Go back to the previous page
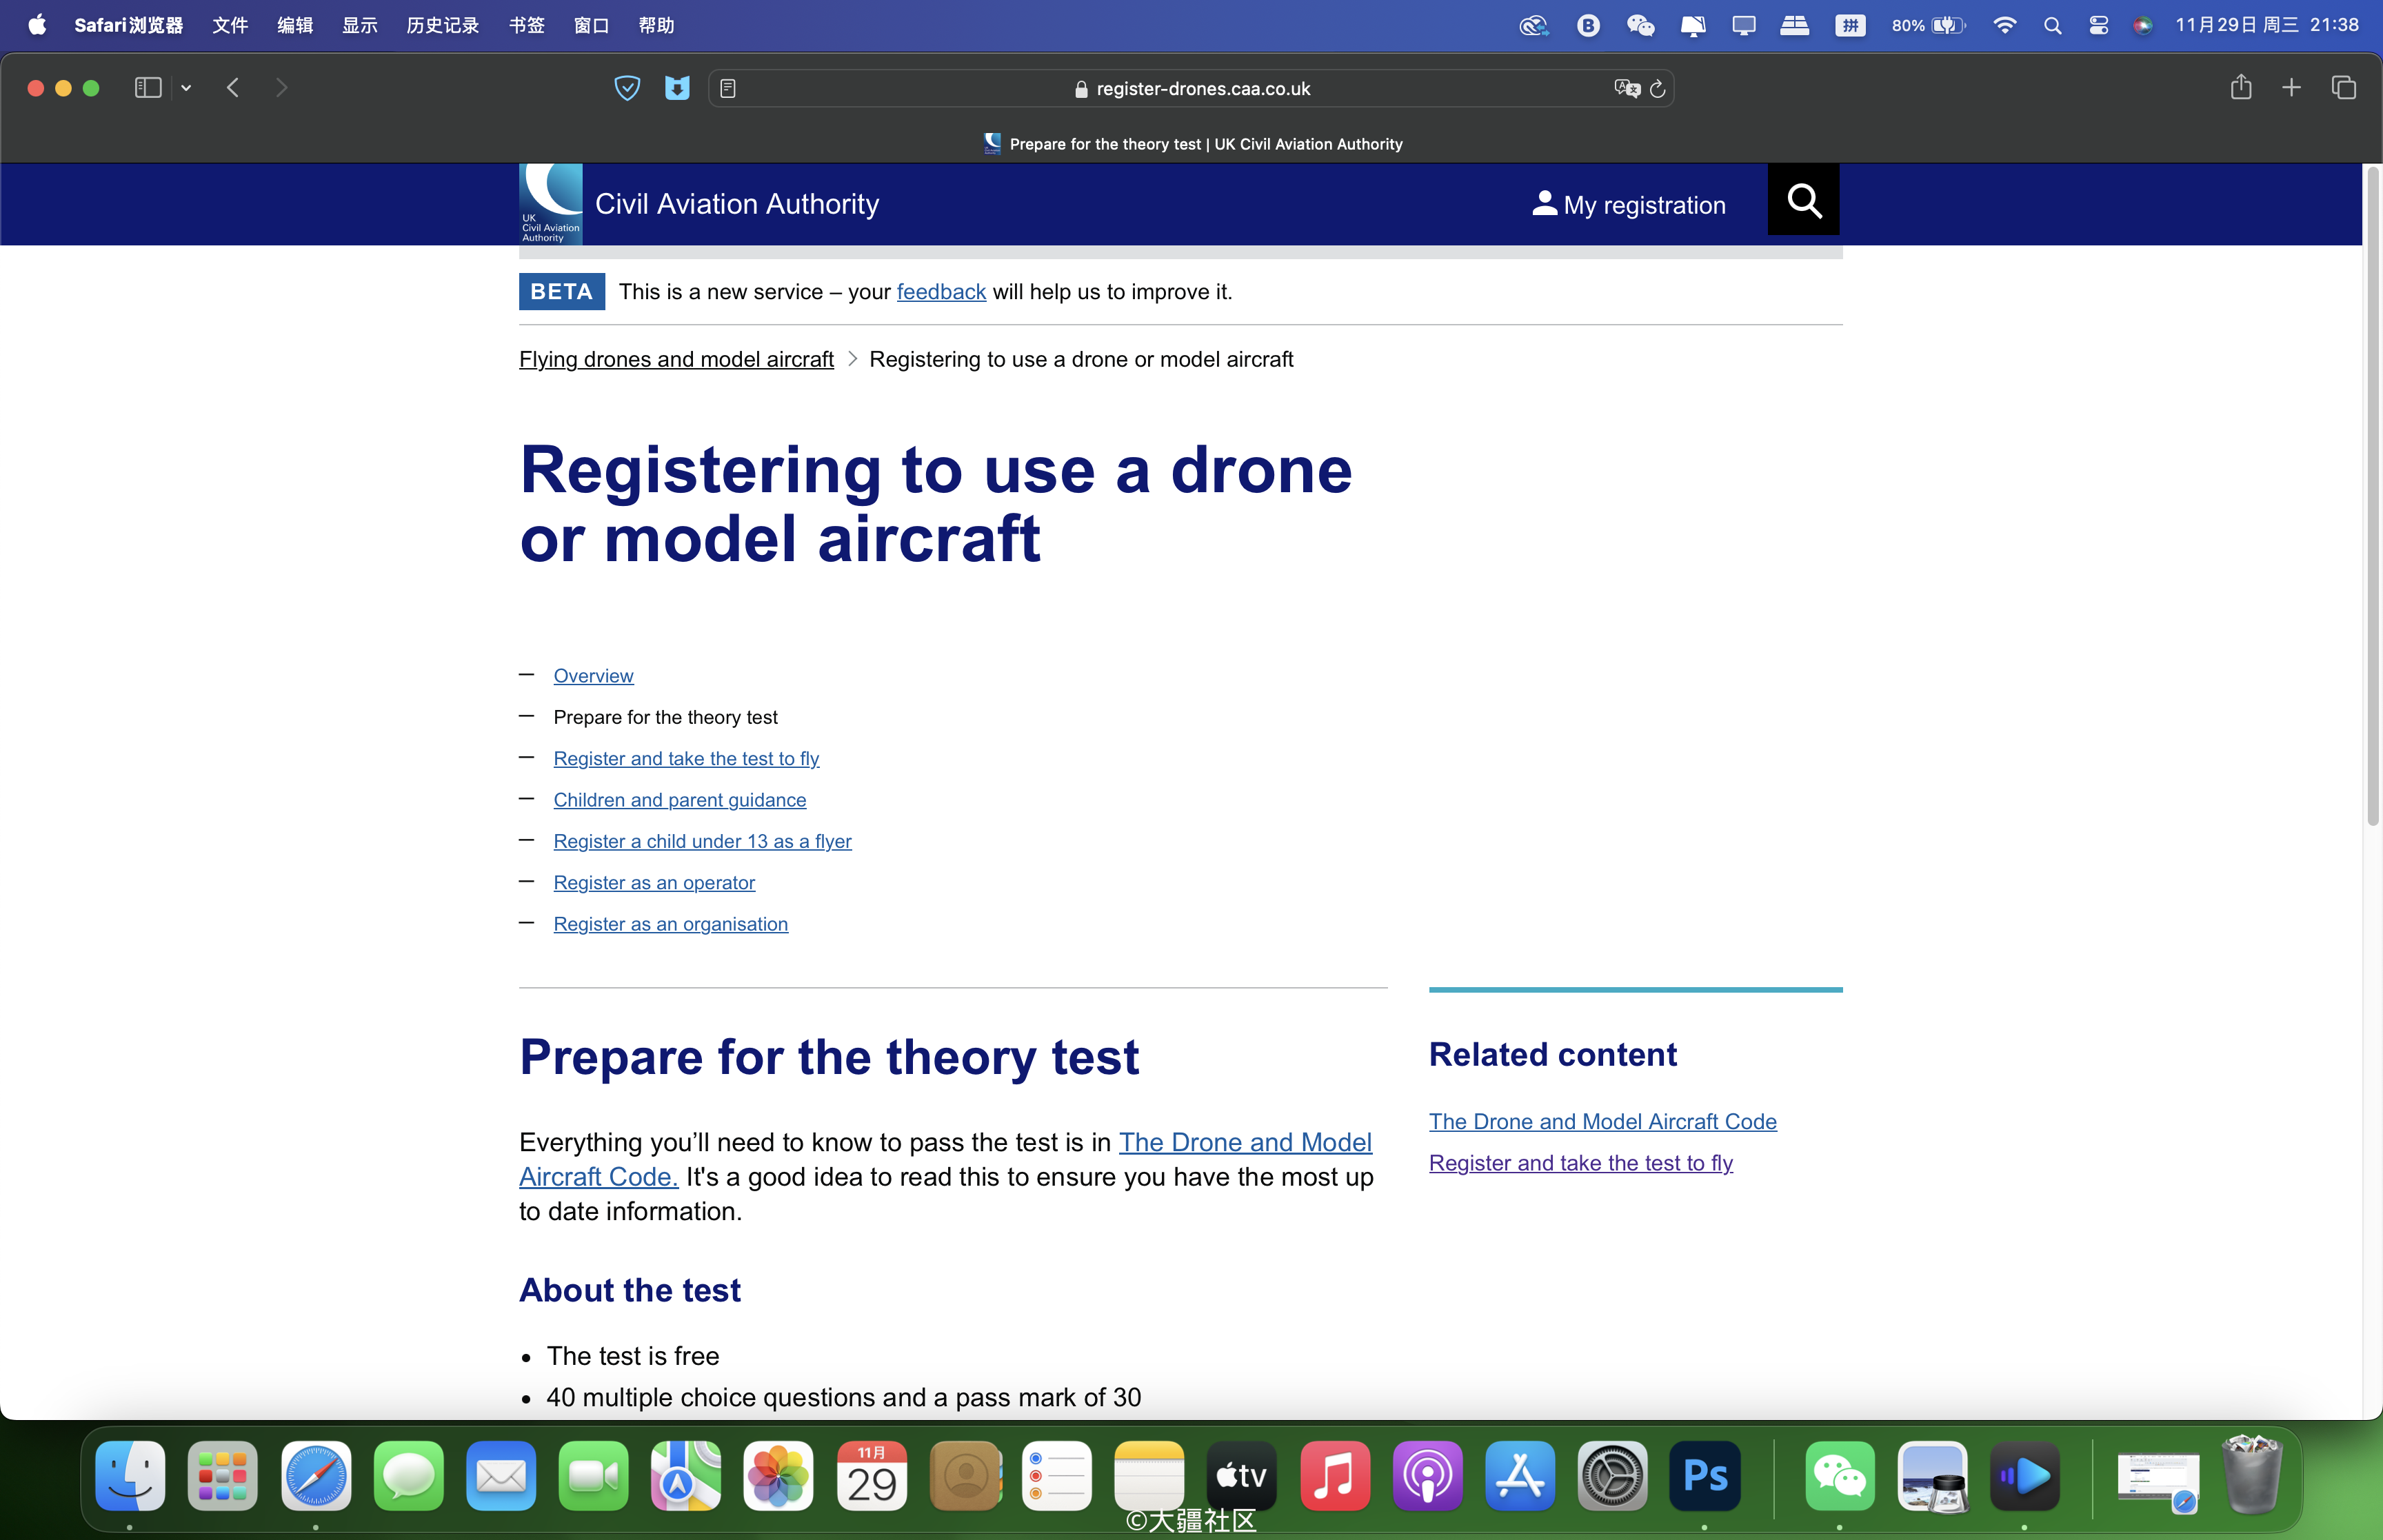The width and height of the screenshot is (2383, 1540). [x=233, y=88]
